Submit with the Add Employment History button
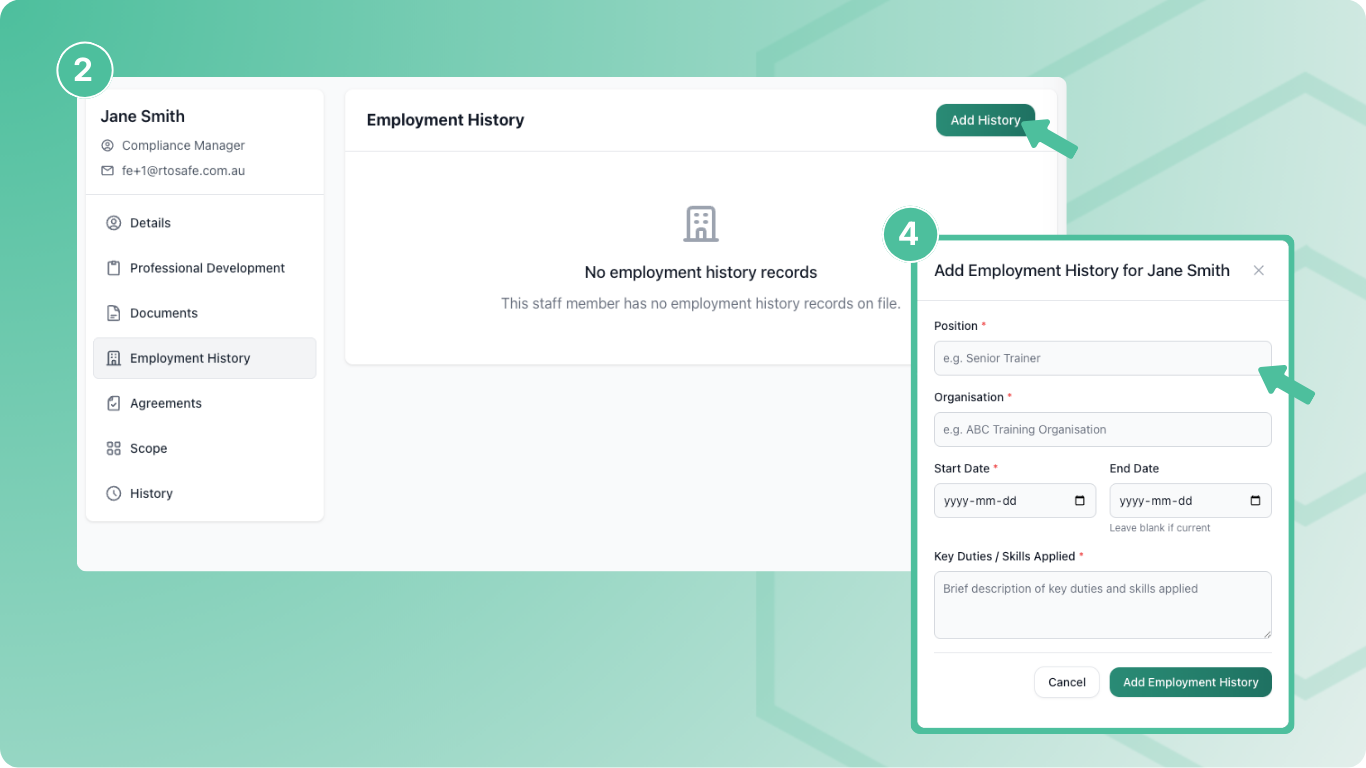The image size is (1366, 768). 1190,682
